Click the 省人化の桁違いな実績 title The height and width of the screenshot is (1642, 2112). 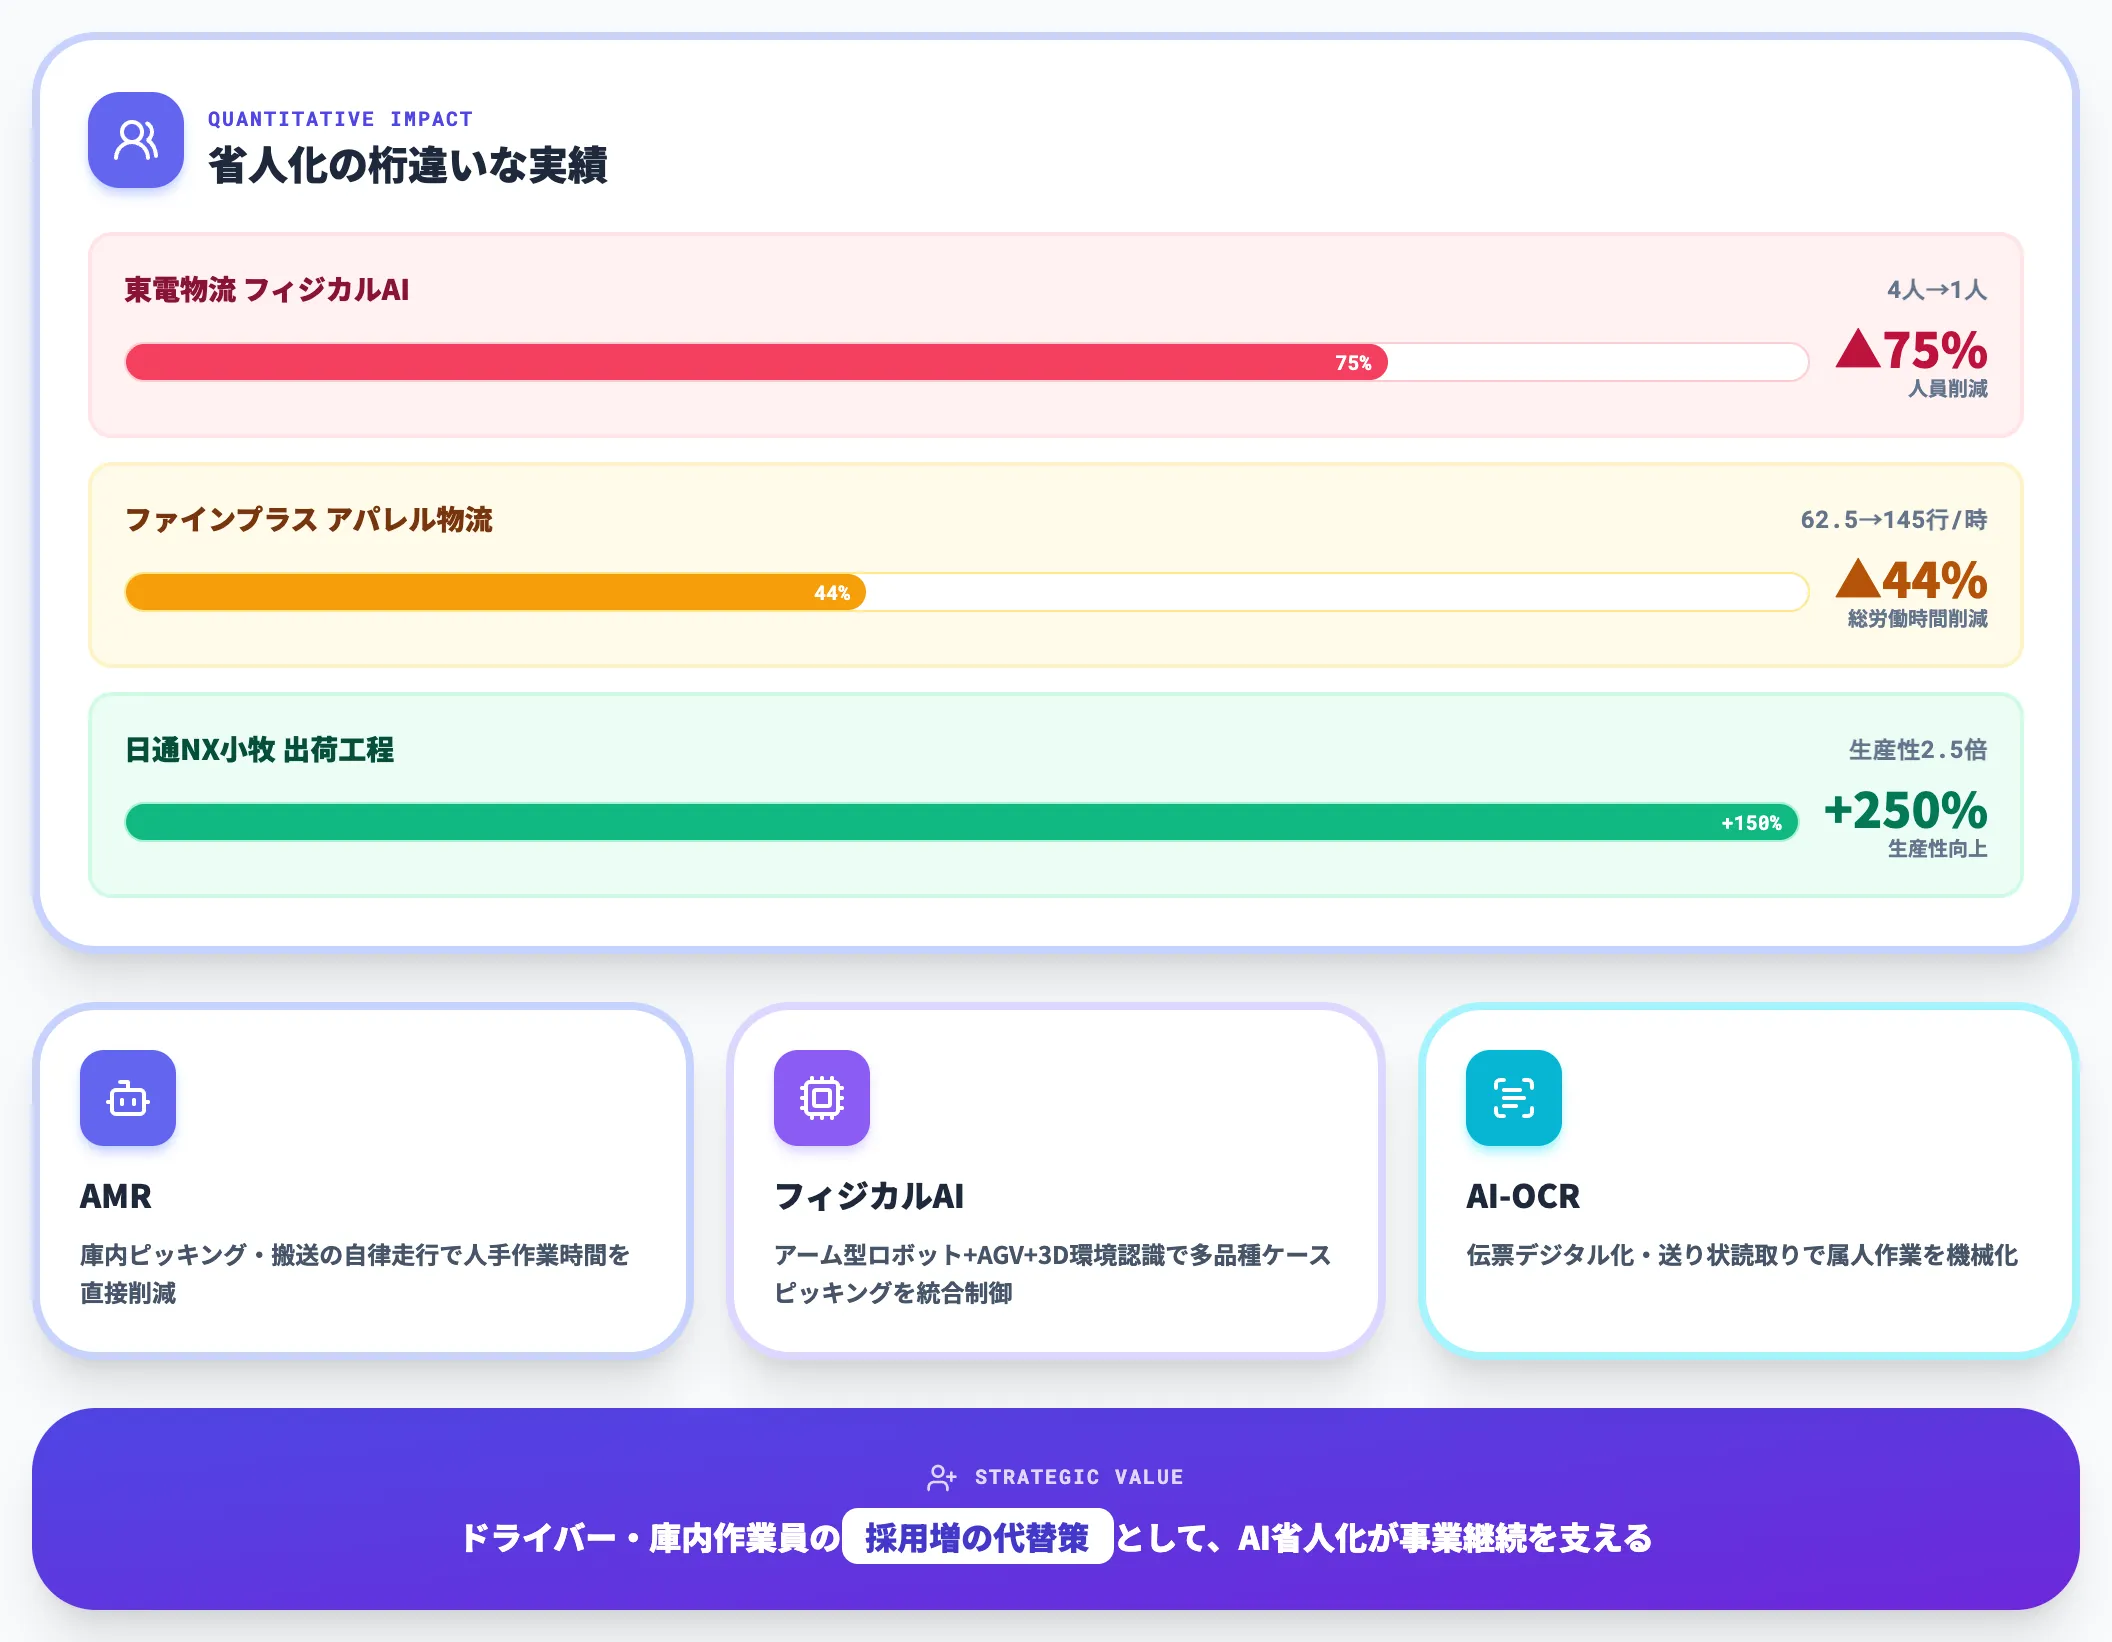point(408,165)
